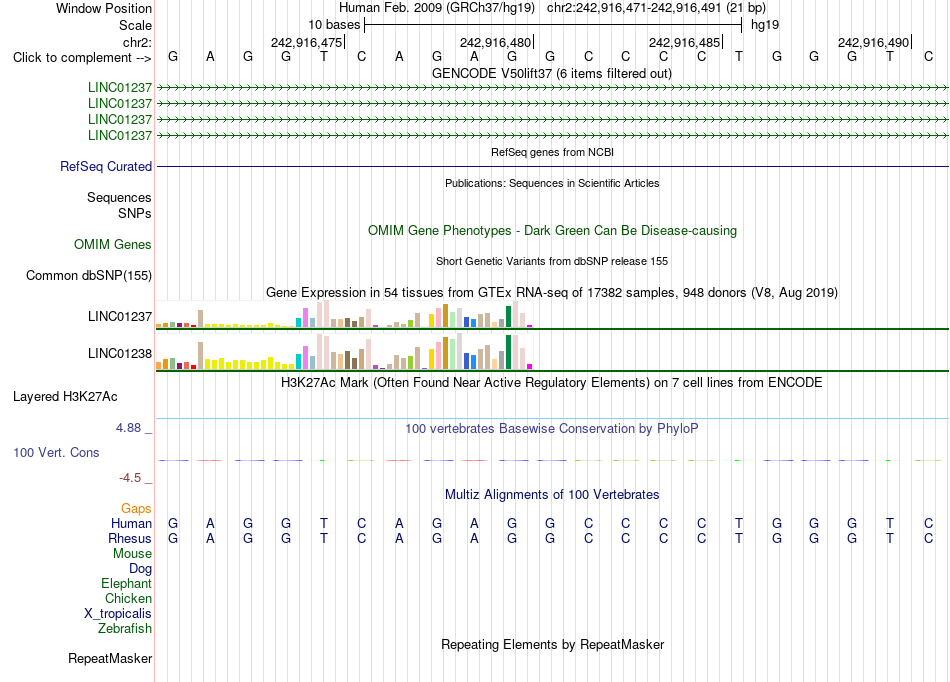
Task: Click the Window Position label
Action: (x=104, y=8)
